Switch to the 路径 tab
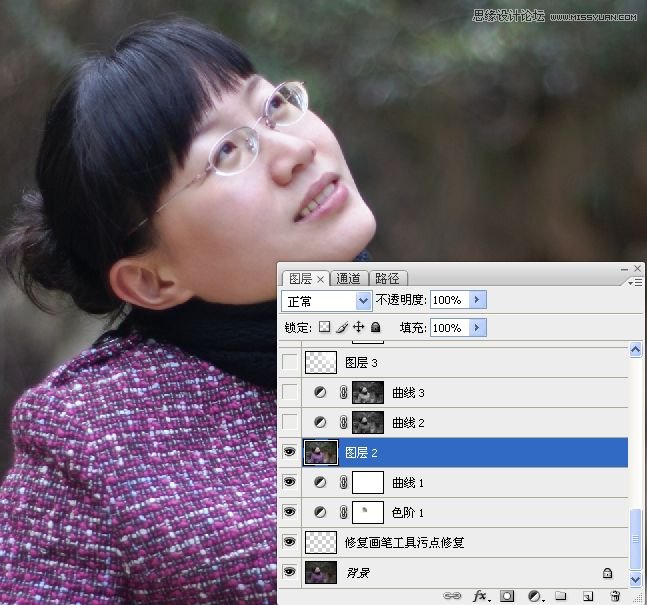The height and width of the screenshot is (605, 647). point(387,279)
